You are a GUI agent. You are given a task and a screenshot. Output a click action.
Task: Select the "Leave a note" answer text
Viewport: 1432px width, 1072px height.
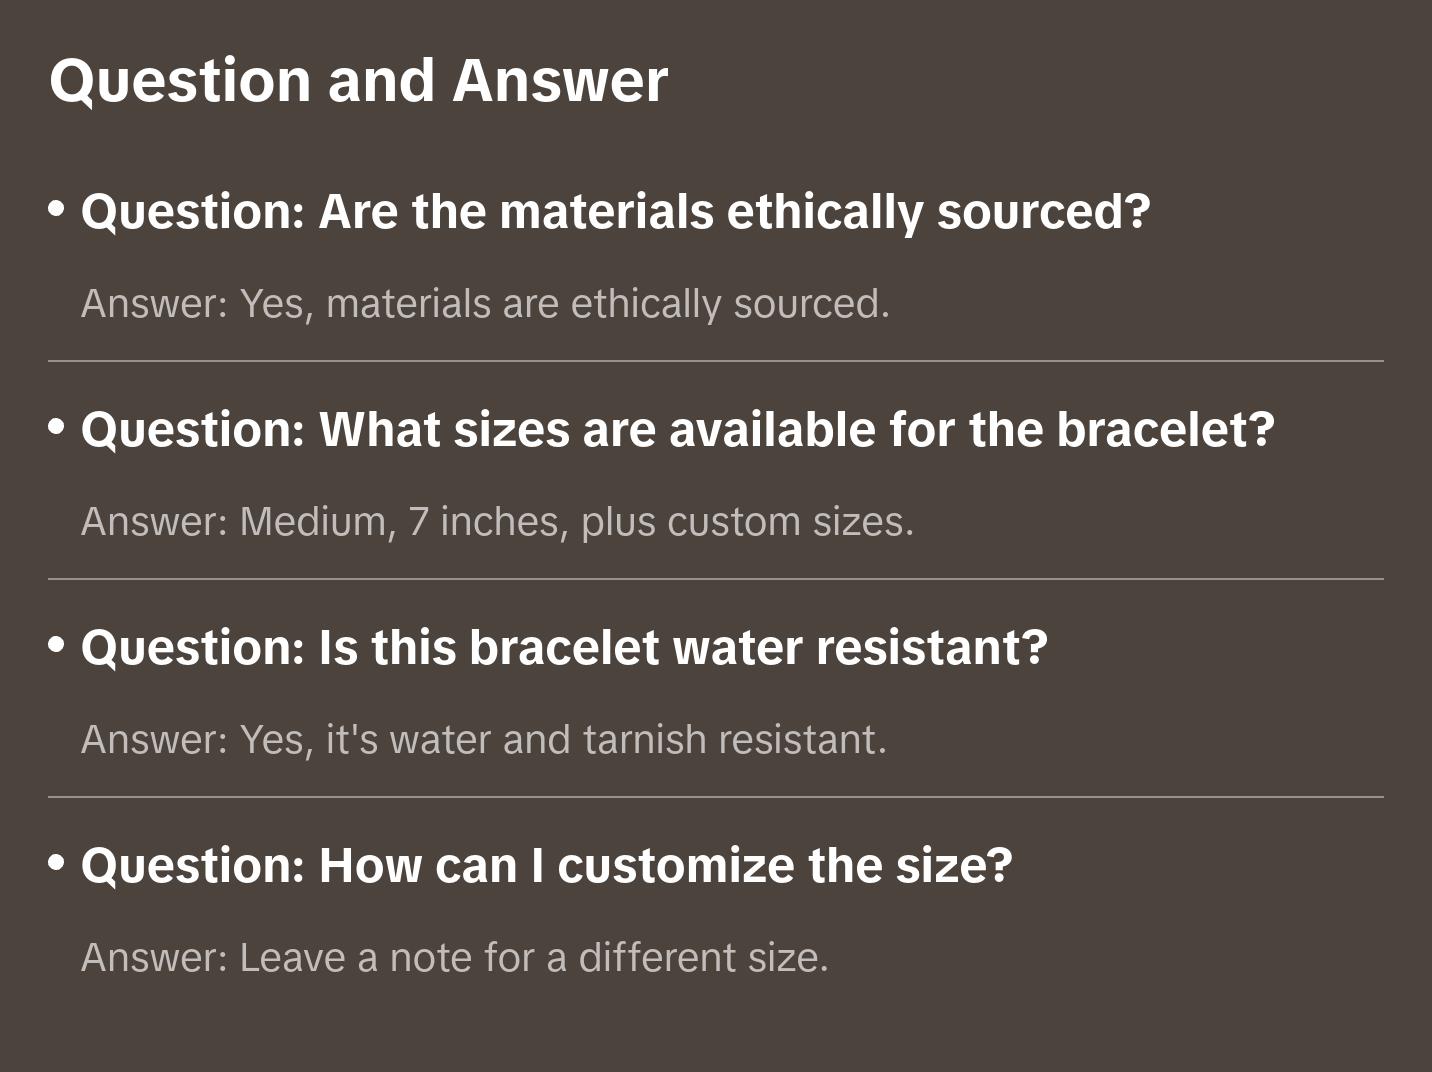[455, 958]
